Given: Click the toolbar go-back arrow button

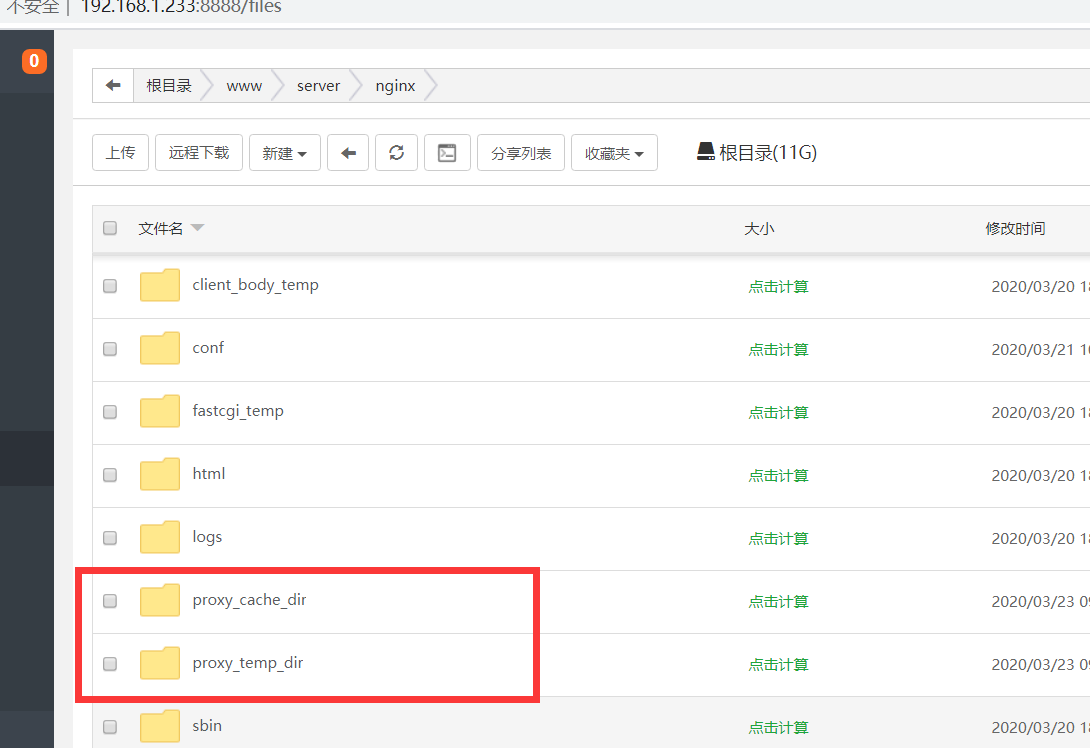Looking at the screenshot, I should click(348, 153).
